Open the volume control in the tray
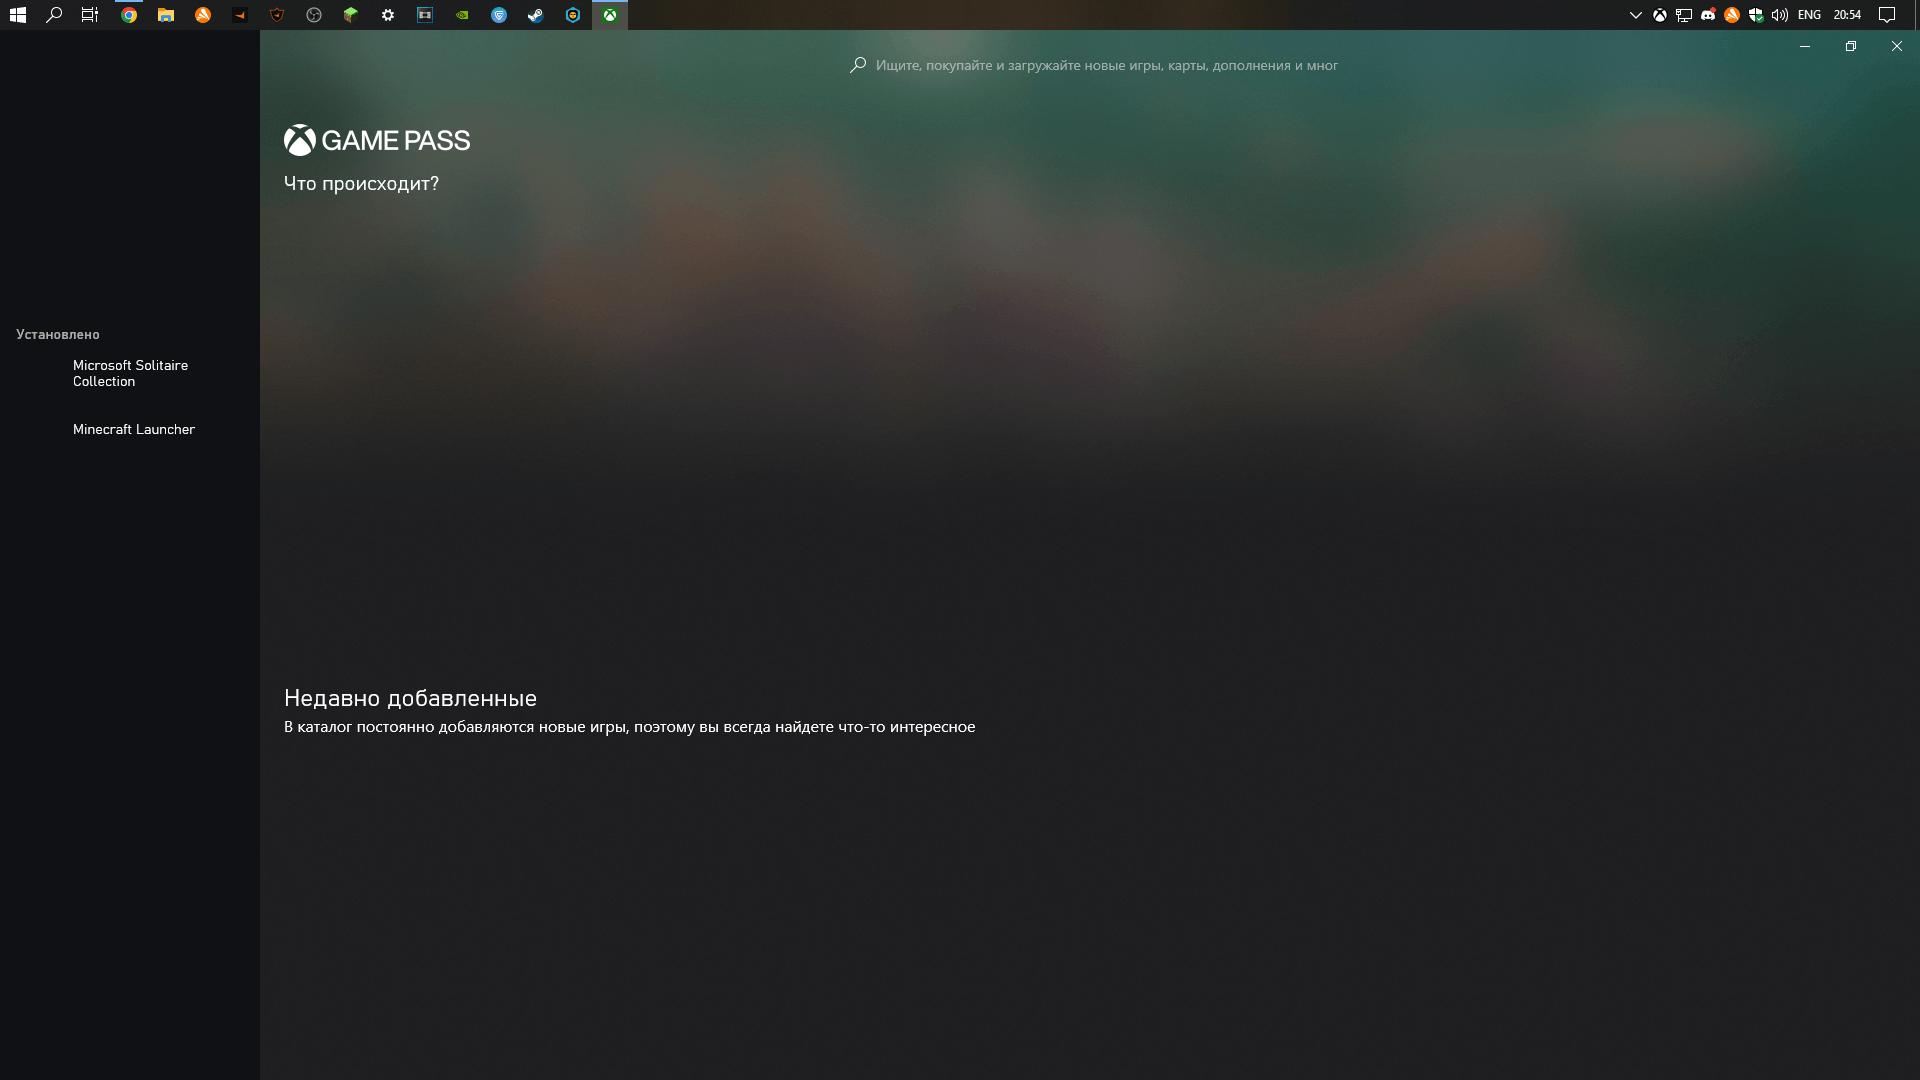 coord(1780,15)
